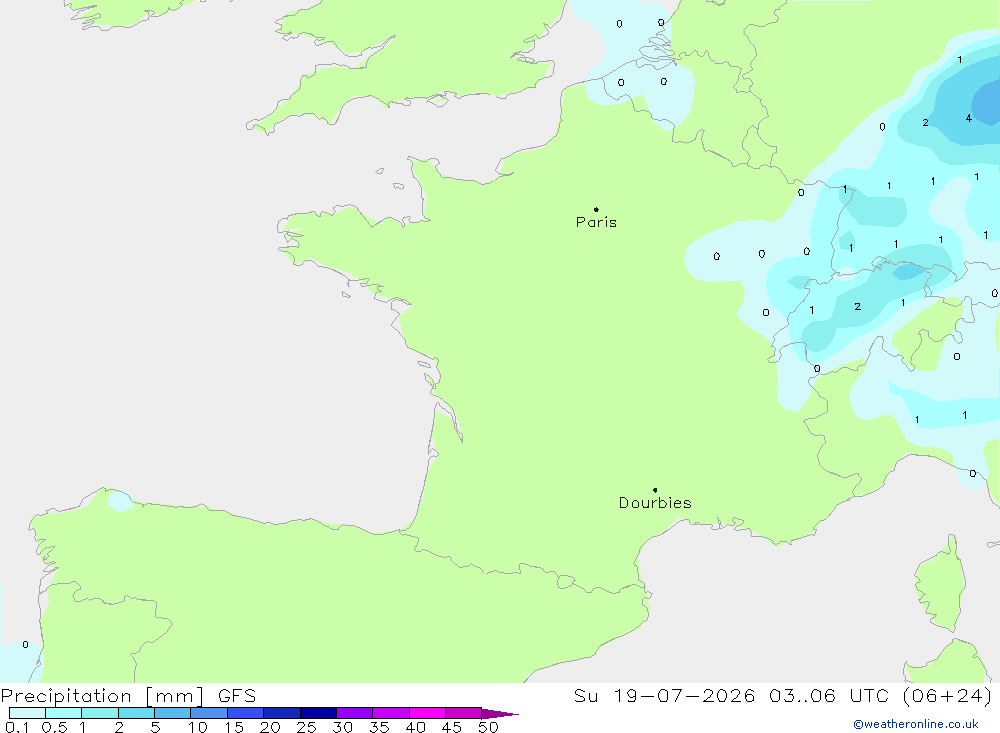Click the 30 mm purple legend swatch
Screen dimensions: 1000x733
(355, 713)
